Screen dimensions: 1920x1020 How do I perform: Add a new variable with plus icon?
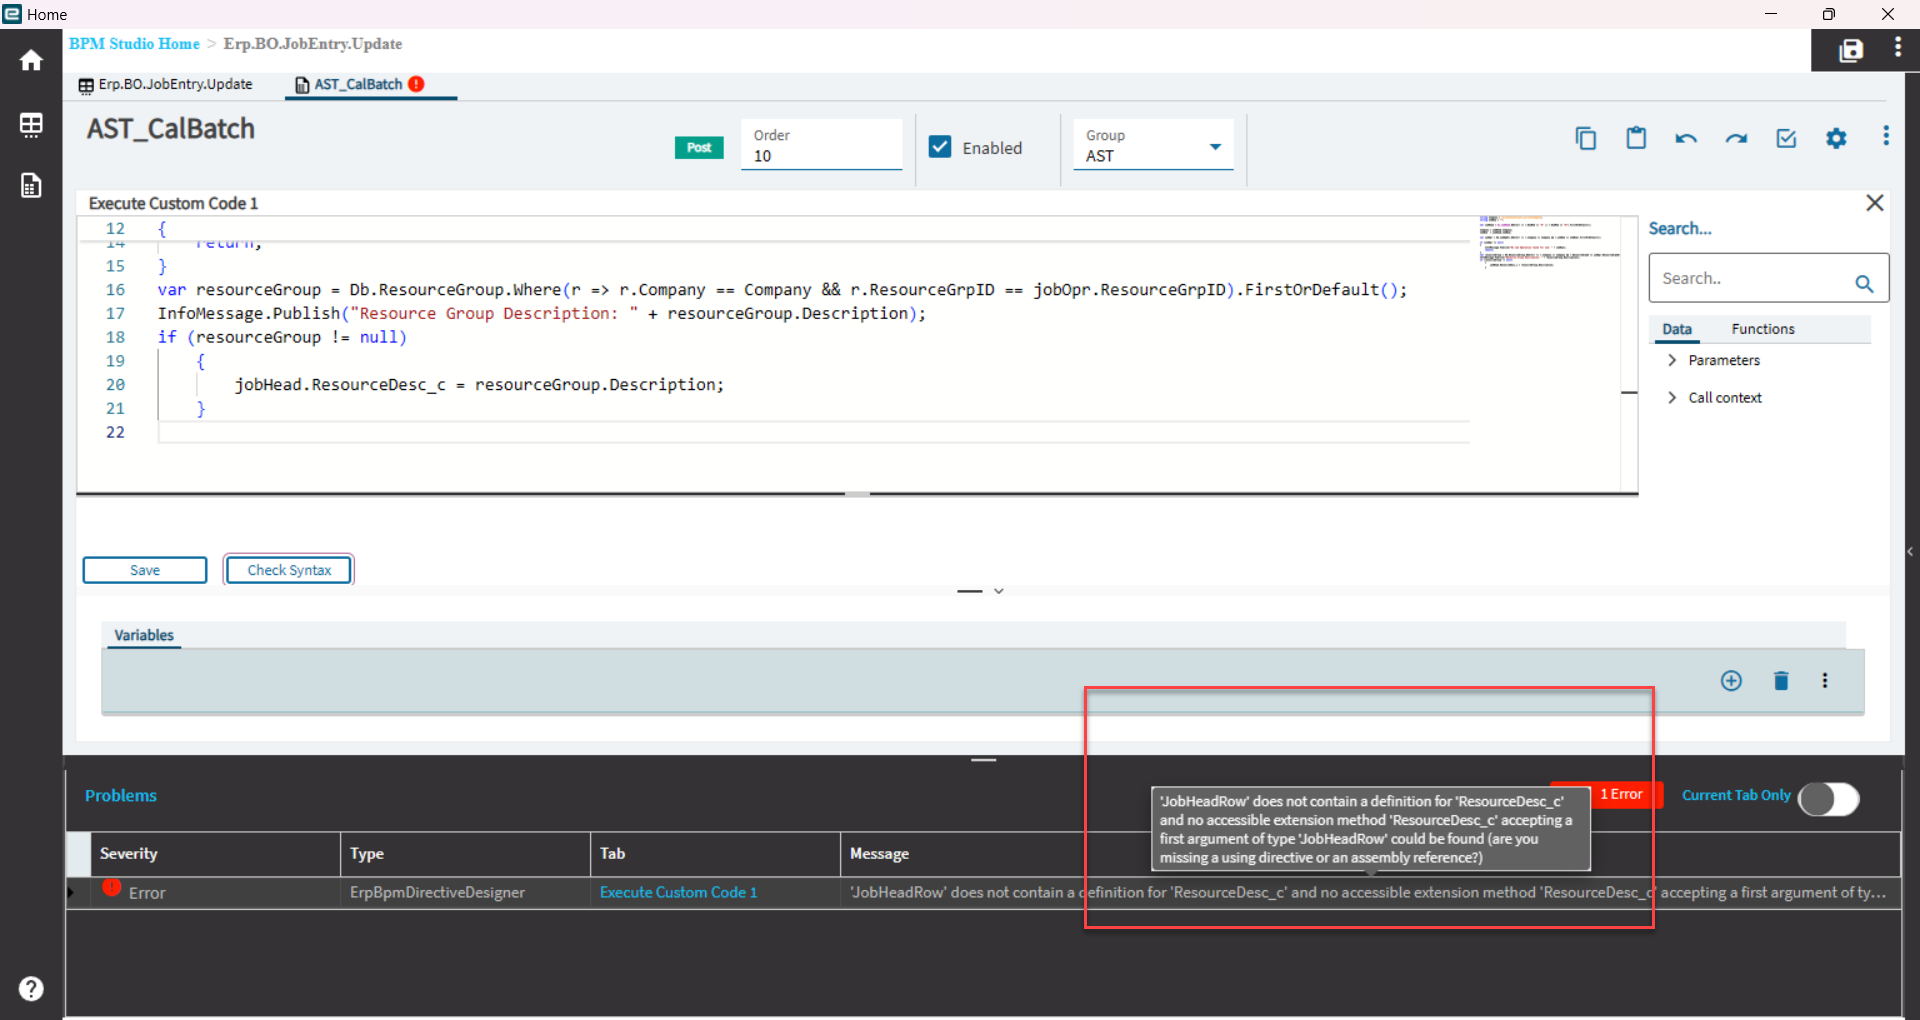coord(1731,681)
